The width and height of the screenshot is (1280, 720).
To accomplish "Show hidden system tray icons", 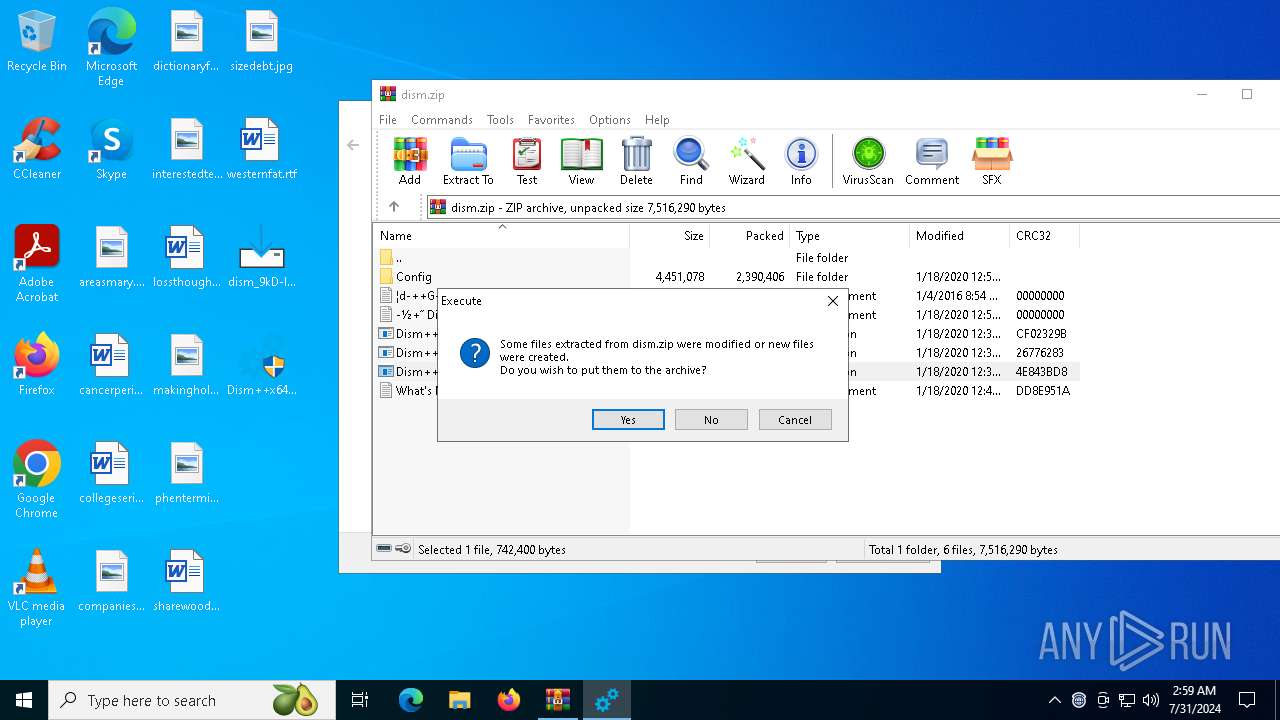I will click(1054, 700).
